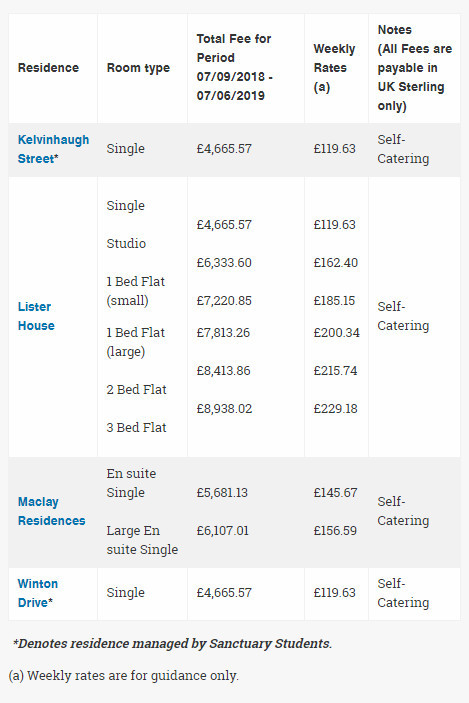Select the Studio room type text
Viewport: 469px width, 703px height.
coord(126,243)
